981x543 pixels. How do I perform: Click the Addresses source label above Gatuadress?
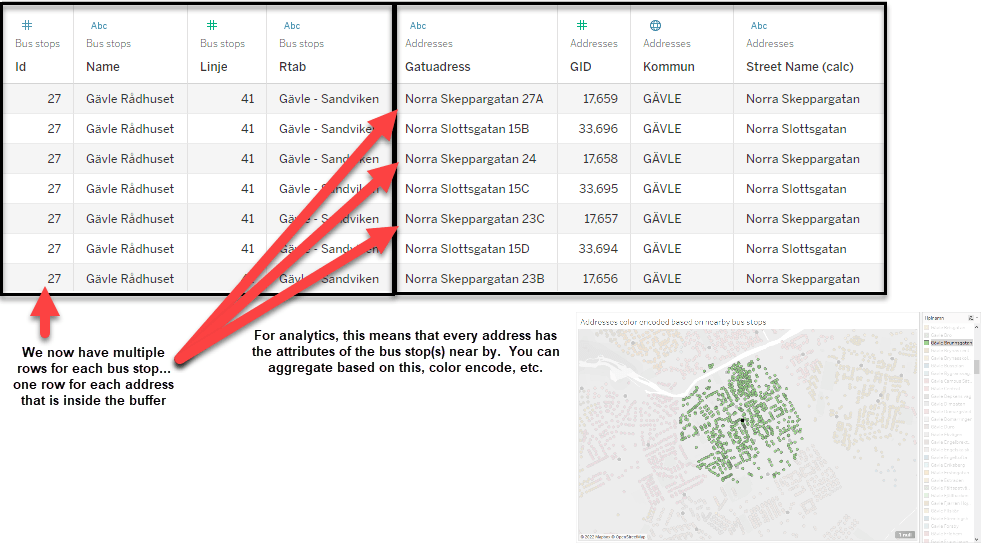pyautogui.click(x=429, y=43)
